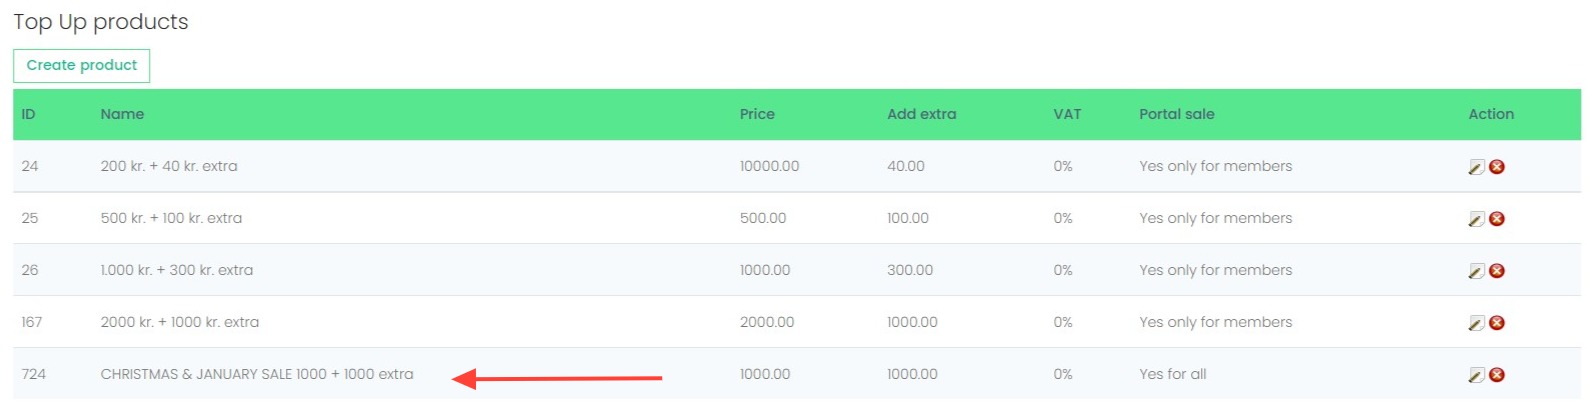Select the CHRISTMAS & JANUARY SALE product name
Viewport: 1587px width, 411px height.
coord(257,374)
